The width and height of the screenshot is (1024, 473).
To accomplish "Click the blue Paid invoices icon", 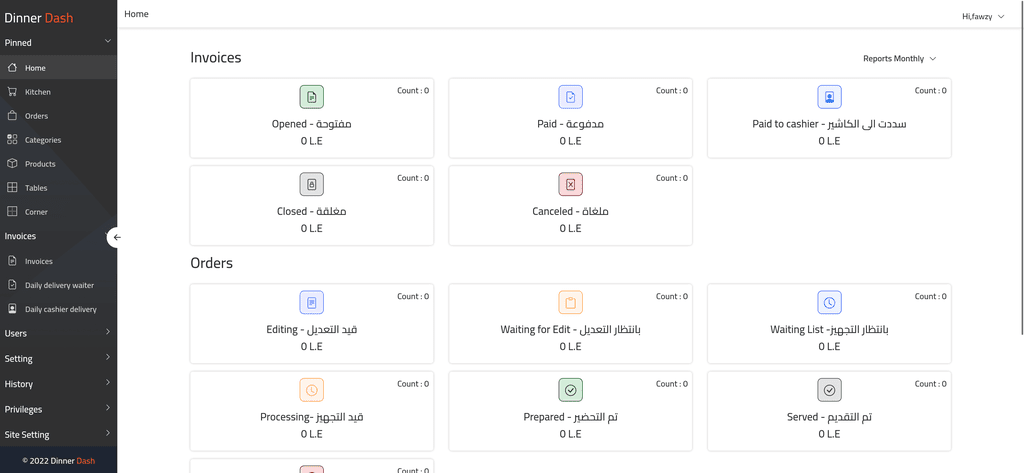I will 570,97.
